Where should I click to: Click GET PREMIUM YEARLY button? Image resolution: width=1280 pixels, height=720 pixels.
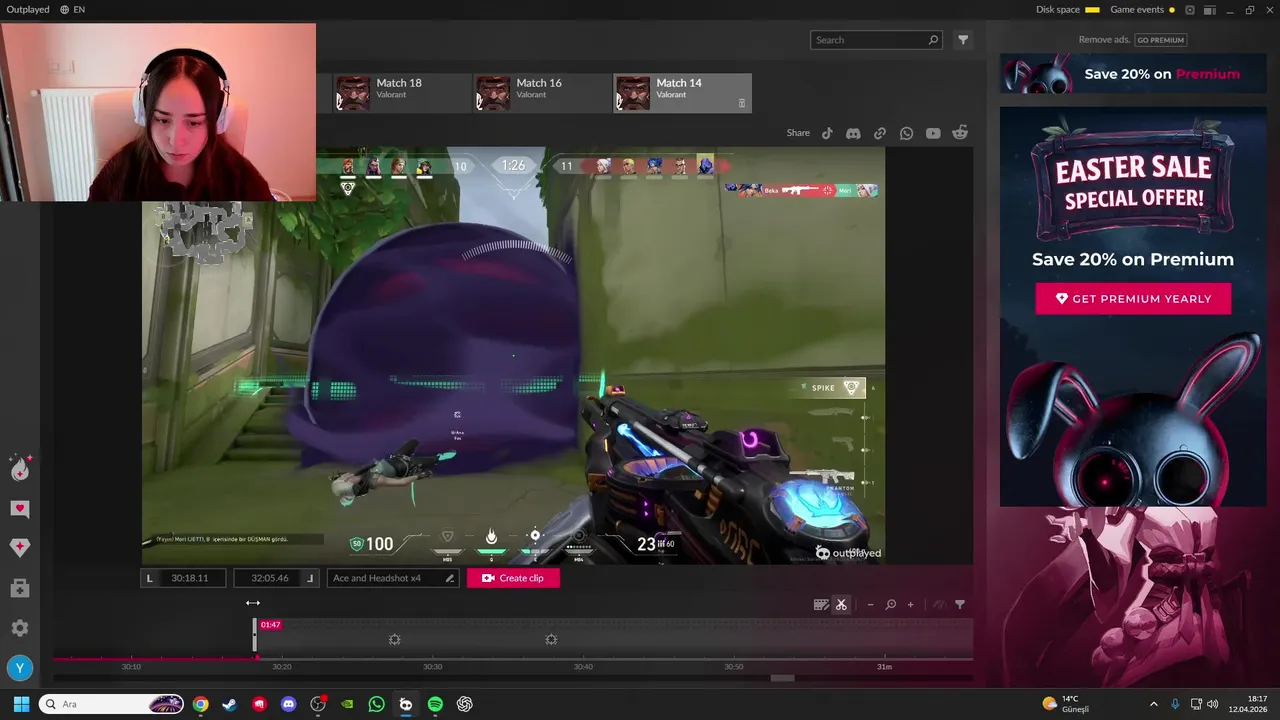point(1133,299)
